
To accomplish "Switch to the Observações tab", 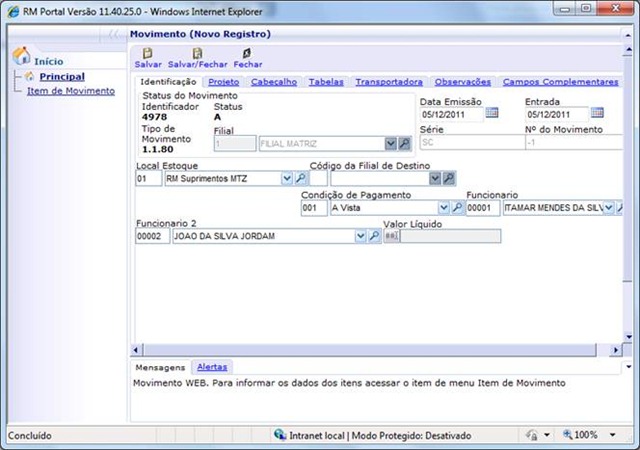I will [463, 82].
